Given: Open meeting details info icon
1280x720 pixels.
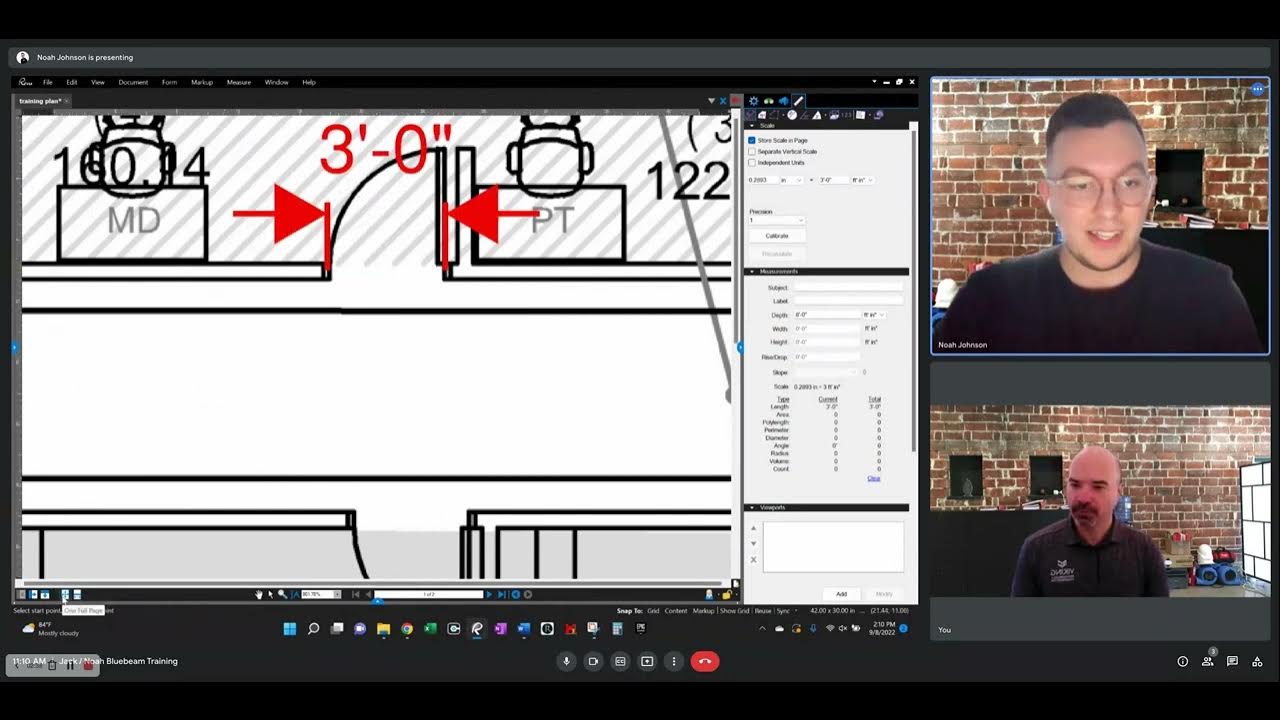Looking at the screenshot, I should 1183,661.
